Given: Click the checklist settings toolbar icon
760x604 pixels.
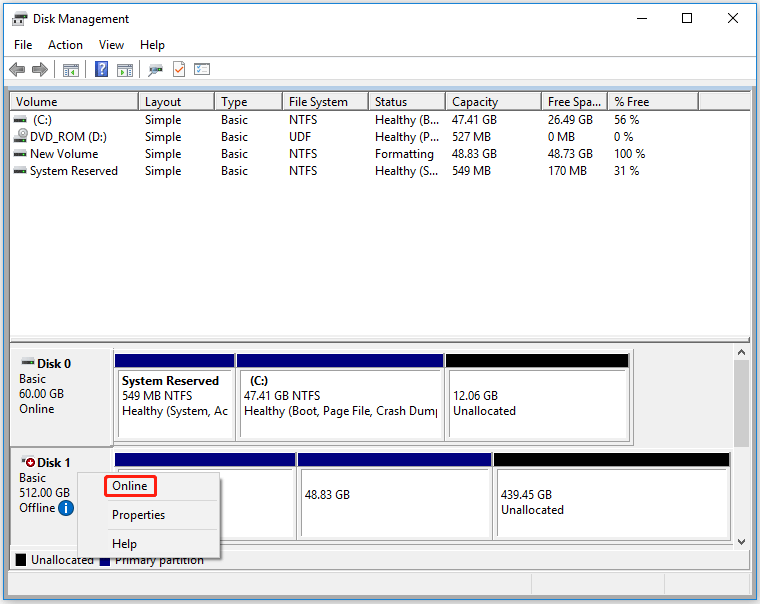Looking at the screenshot, I should (202, 69).
